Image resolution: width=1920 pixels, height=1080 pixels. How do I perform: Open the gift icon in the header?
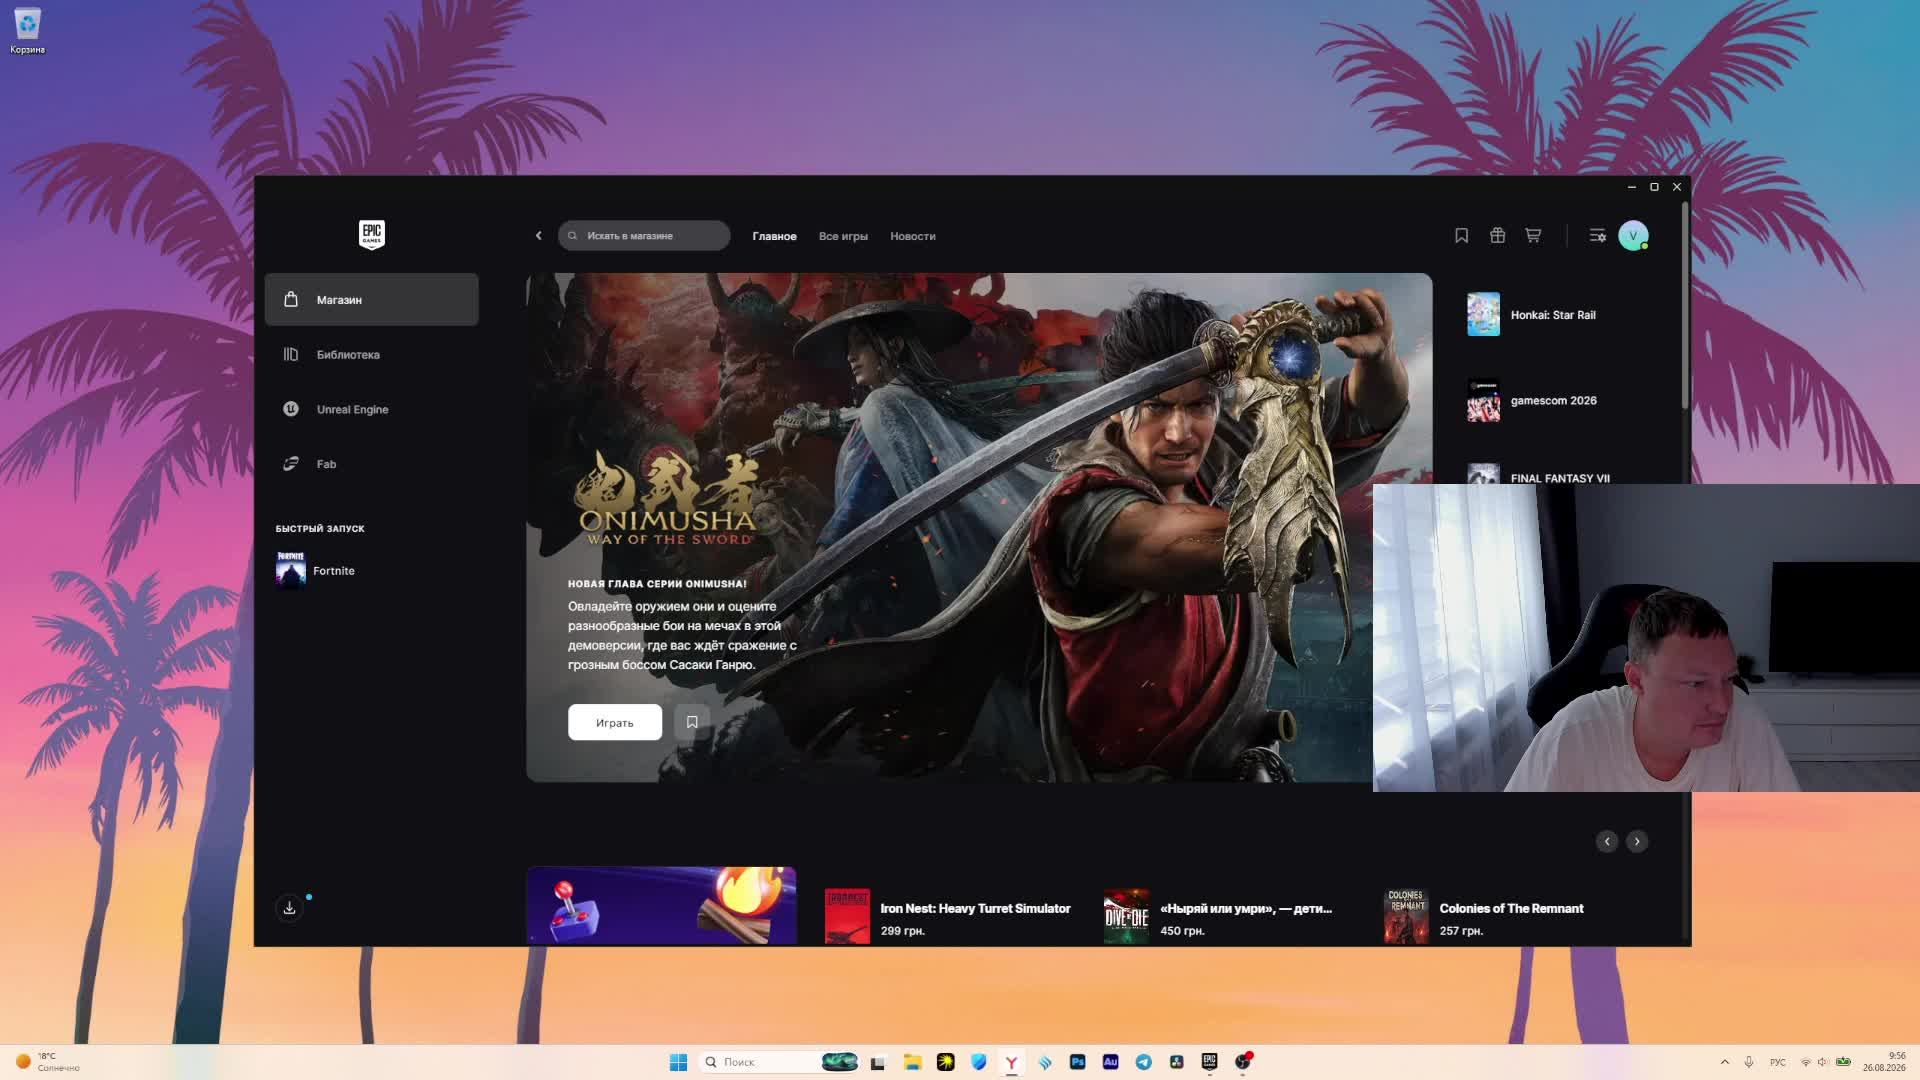pos(1497,236)
